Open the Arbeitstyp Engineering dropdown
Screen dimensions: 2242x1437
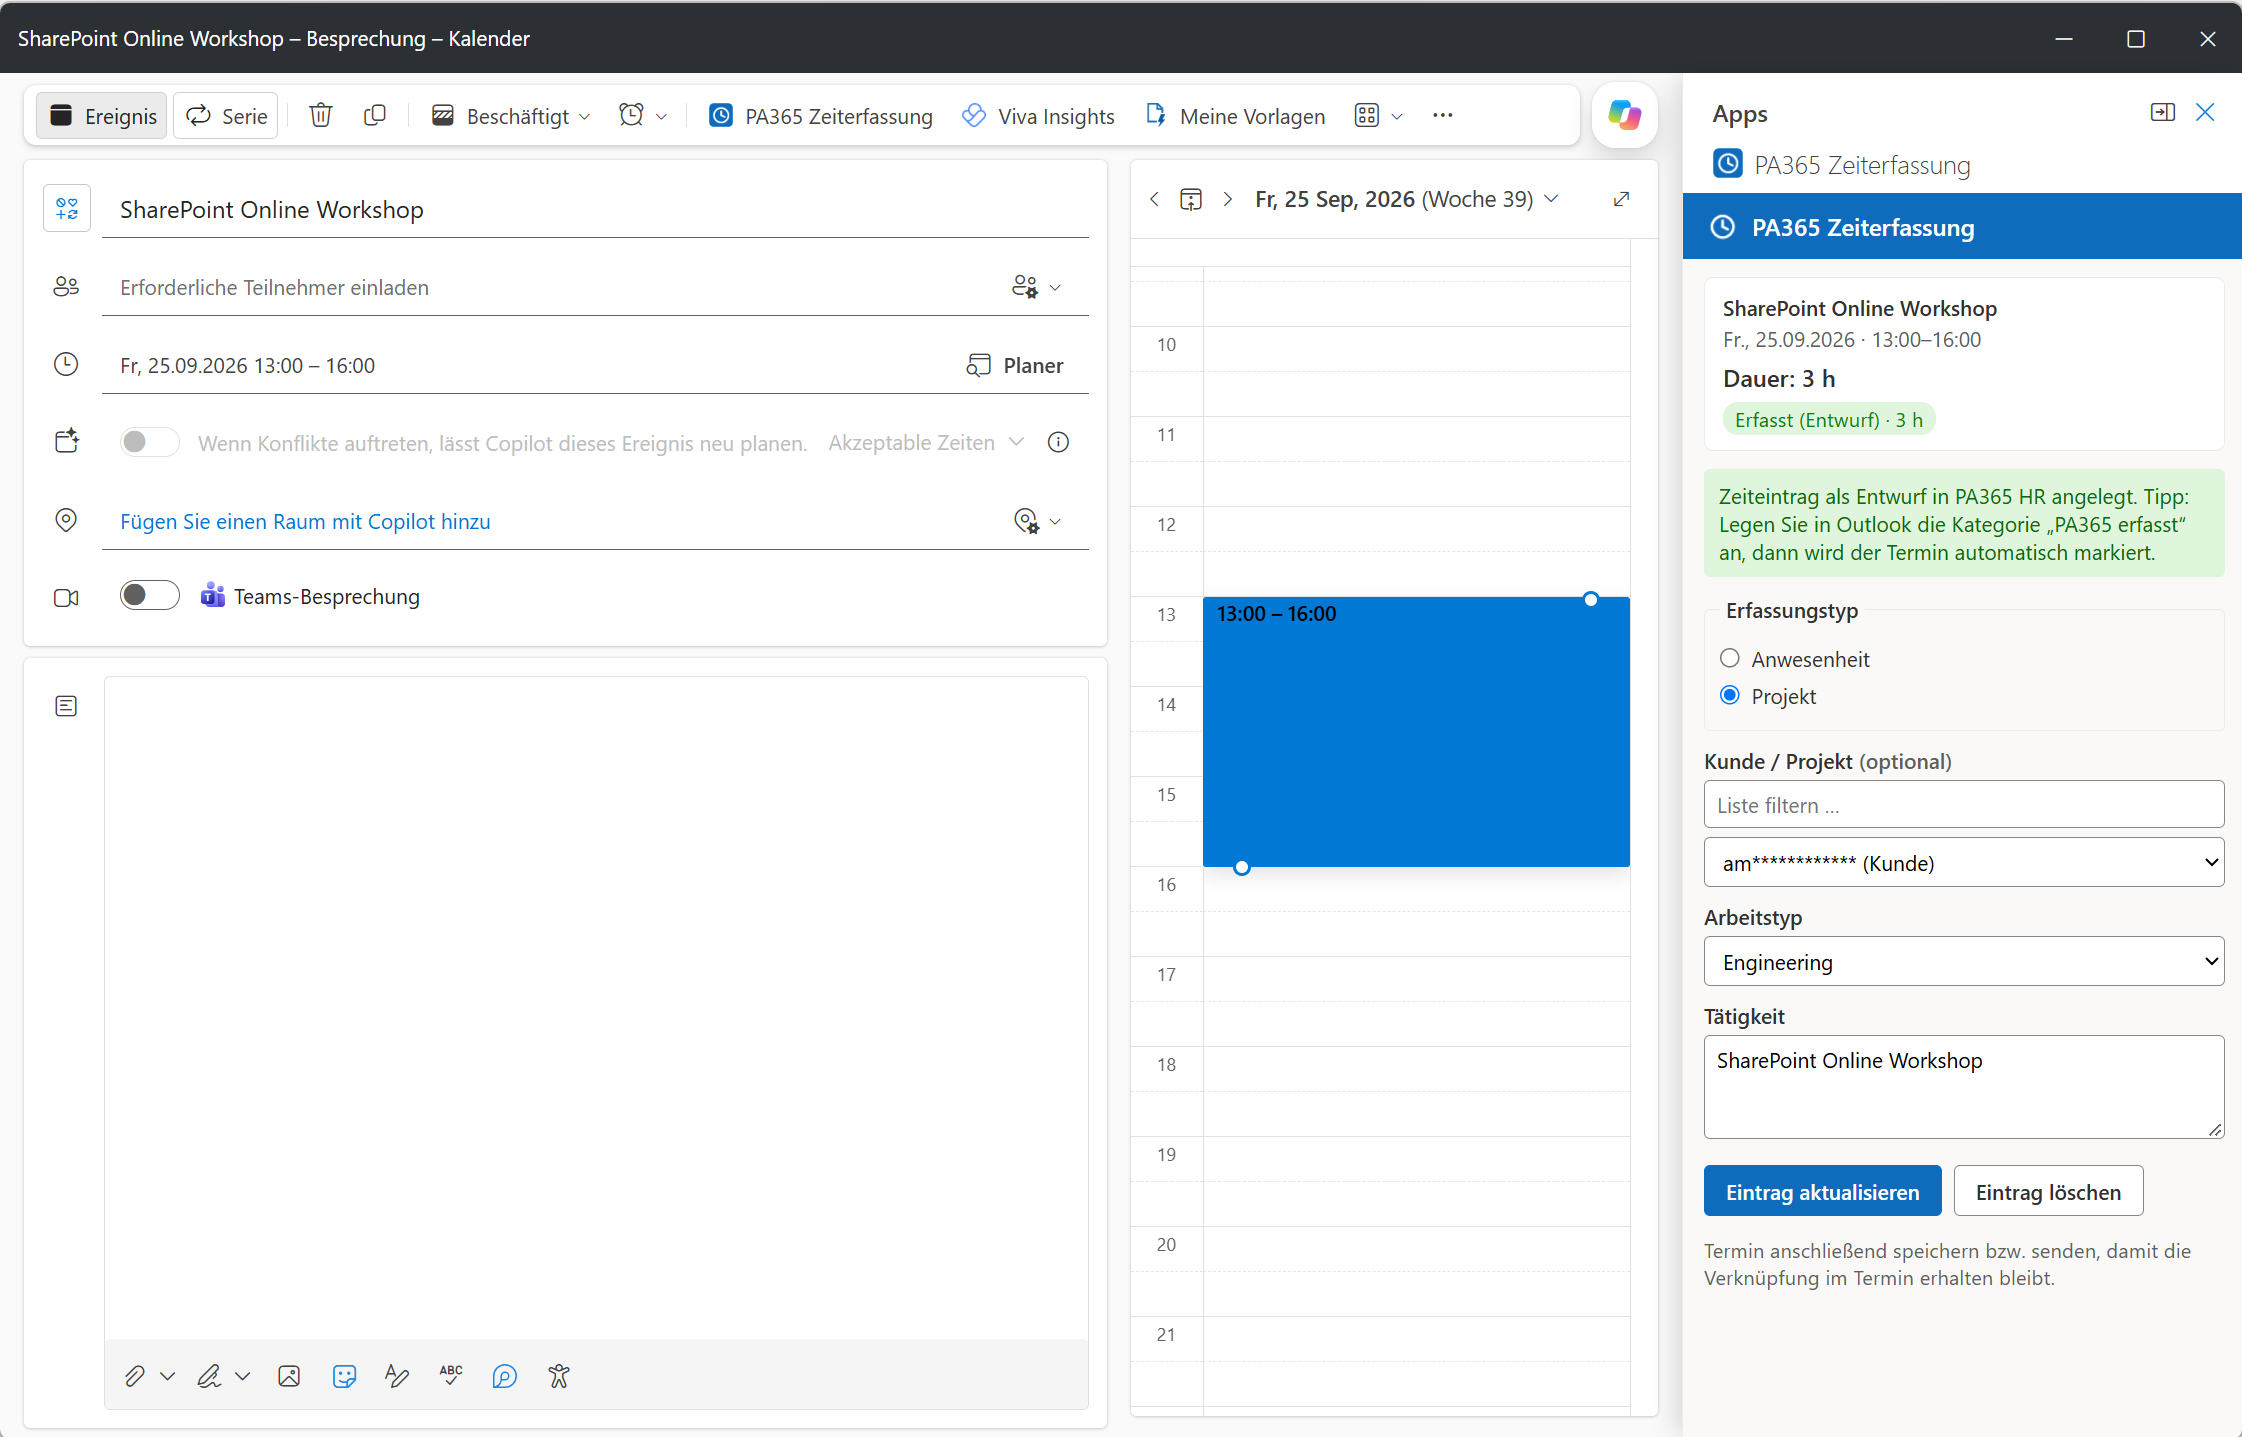point(1964,962)
